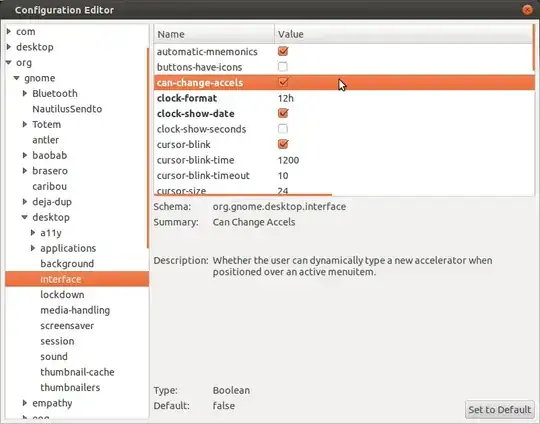Sort keys by the Name column header
This screenshot has width=540, height=424.
click(x=214, y=34)
